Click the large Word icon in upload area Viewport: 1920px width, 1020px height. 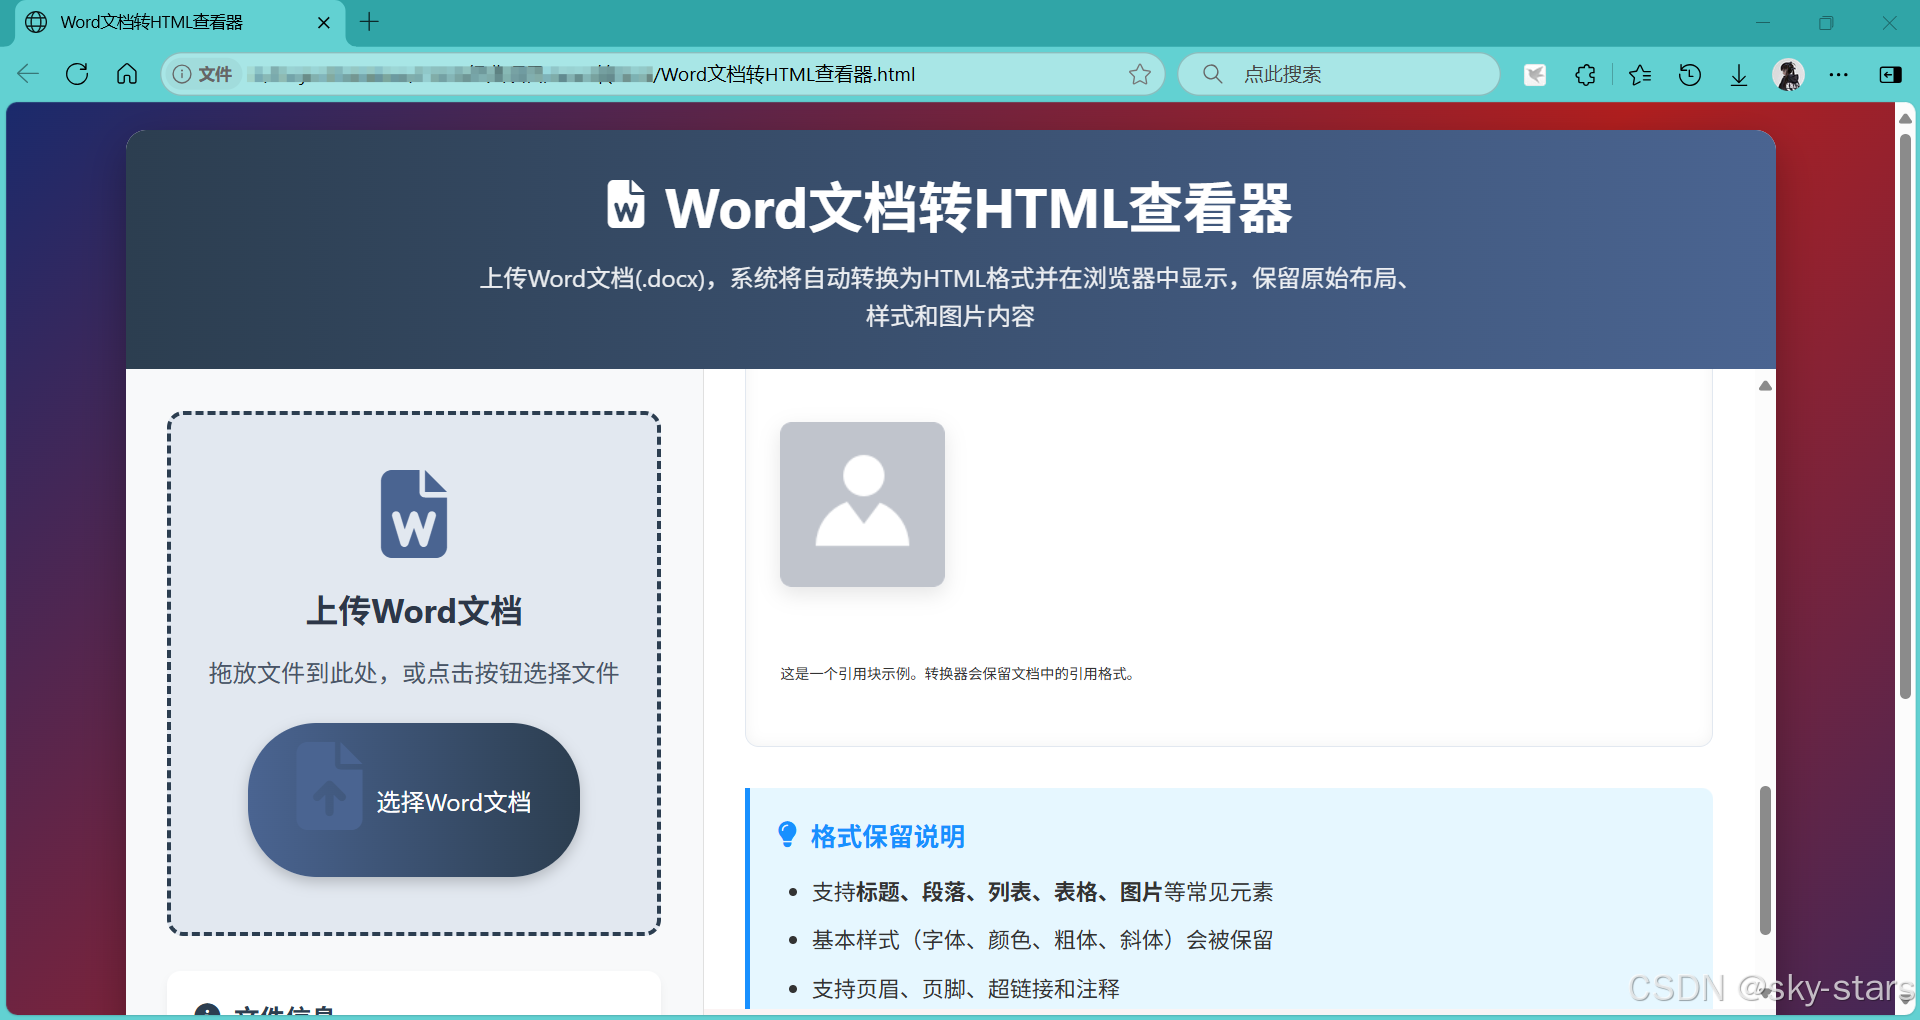[414, 514]
